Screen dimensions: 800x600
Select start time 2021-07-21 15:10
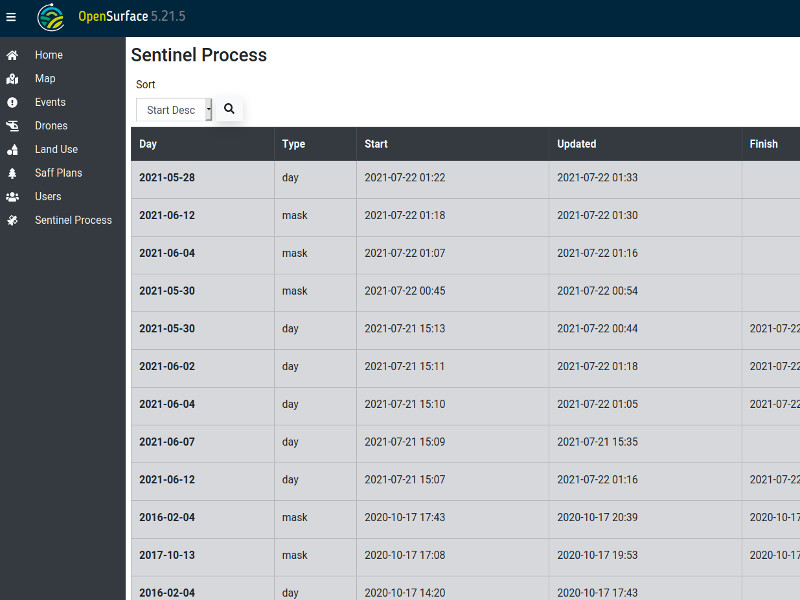coord(405,404)
